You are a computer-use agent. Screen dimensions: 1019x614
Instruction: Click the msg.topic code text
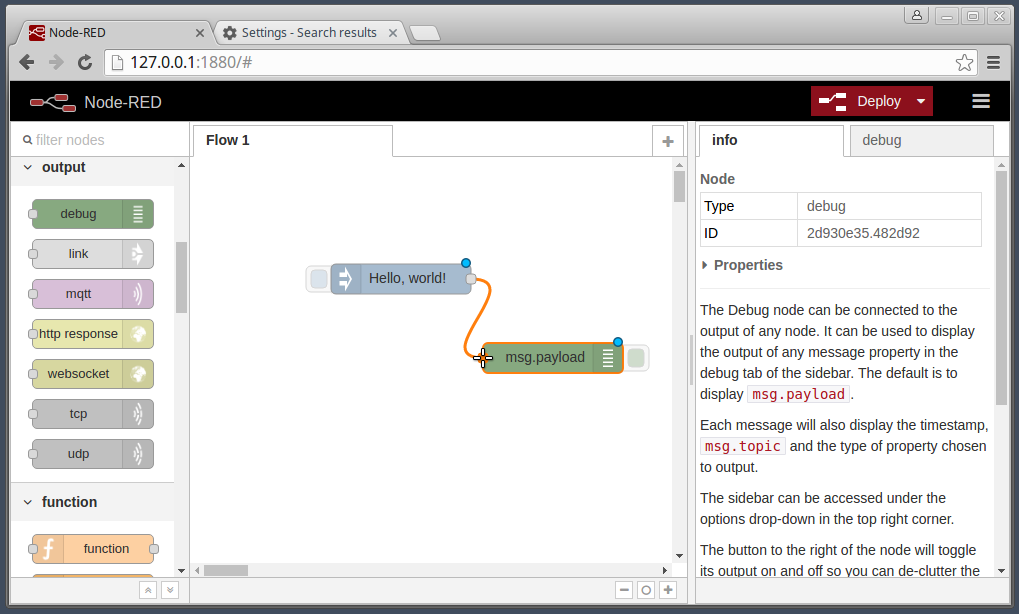743,446
